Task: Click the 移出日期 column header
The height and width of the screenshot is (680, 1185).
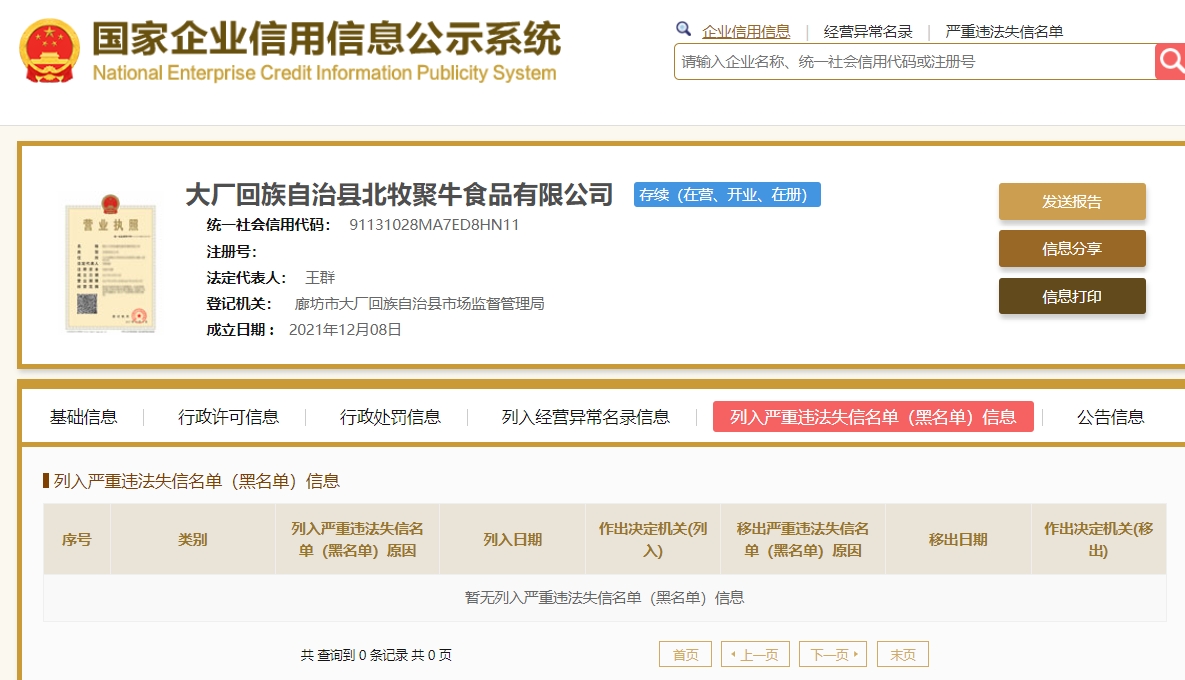Action: pyautogui.click(x=958, y=539)
